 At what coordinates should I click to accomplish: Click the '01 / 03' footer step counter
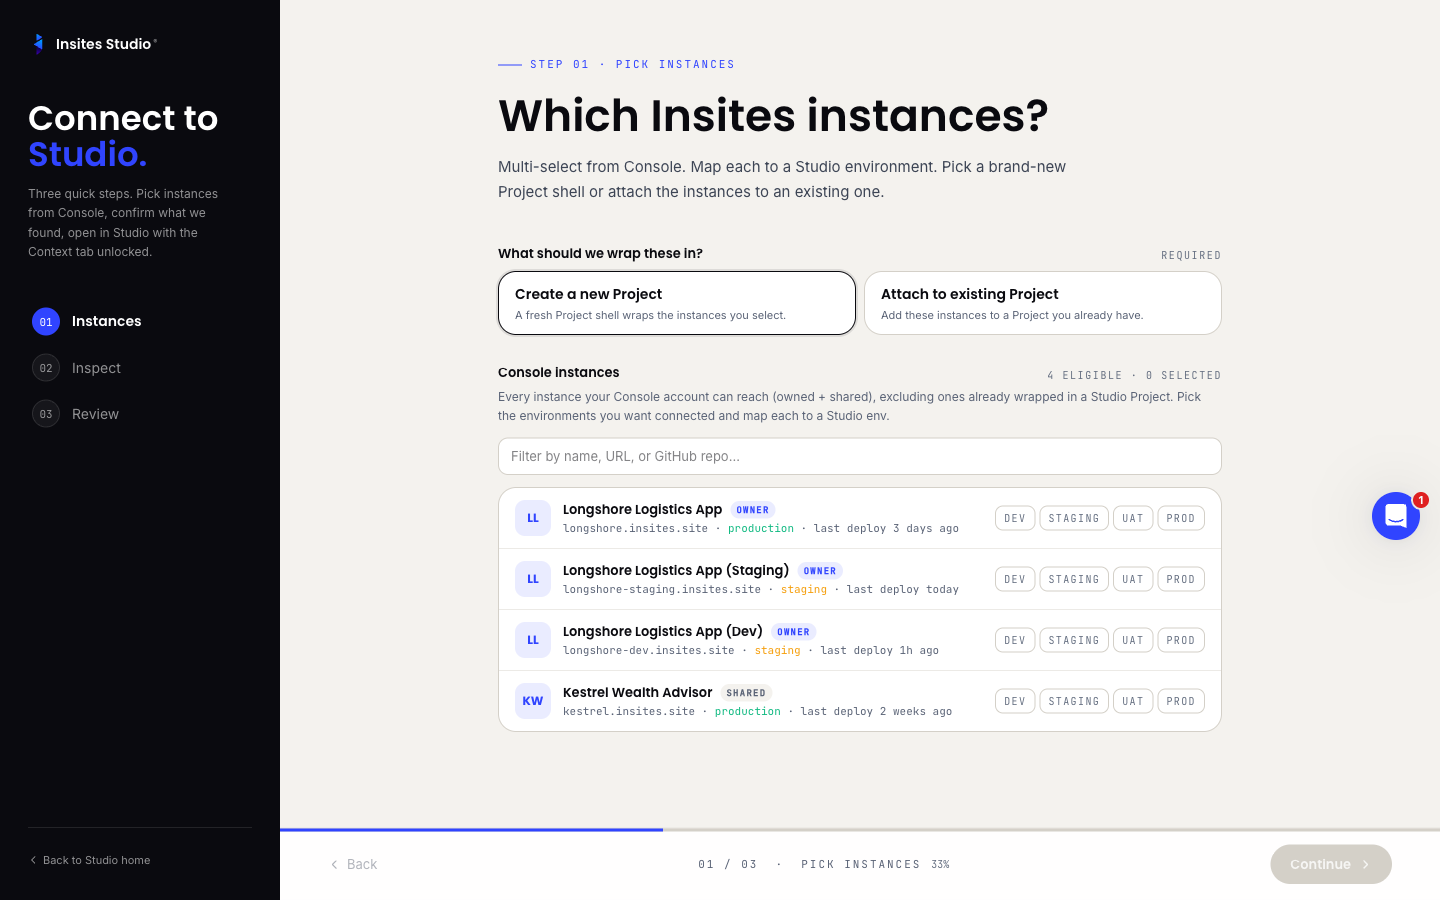point(728,864)
